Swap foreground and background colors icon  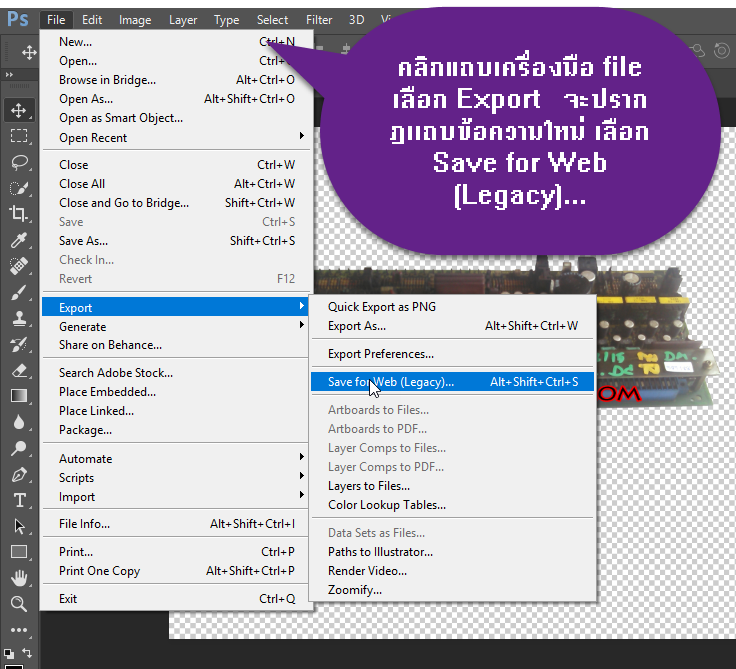tap(27, 653)
